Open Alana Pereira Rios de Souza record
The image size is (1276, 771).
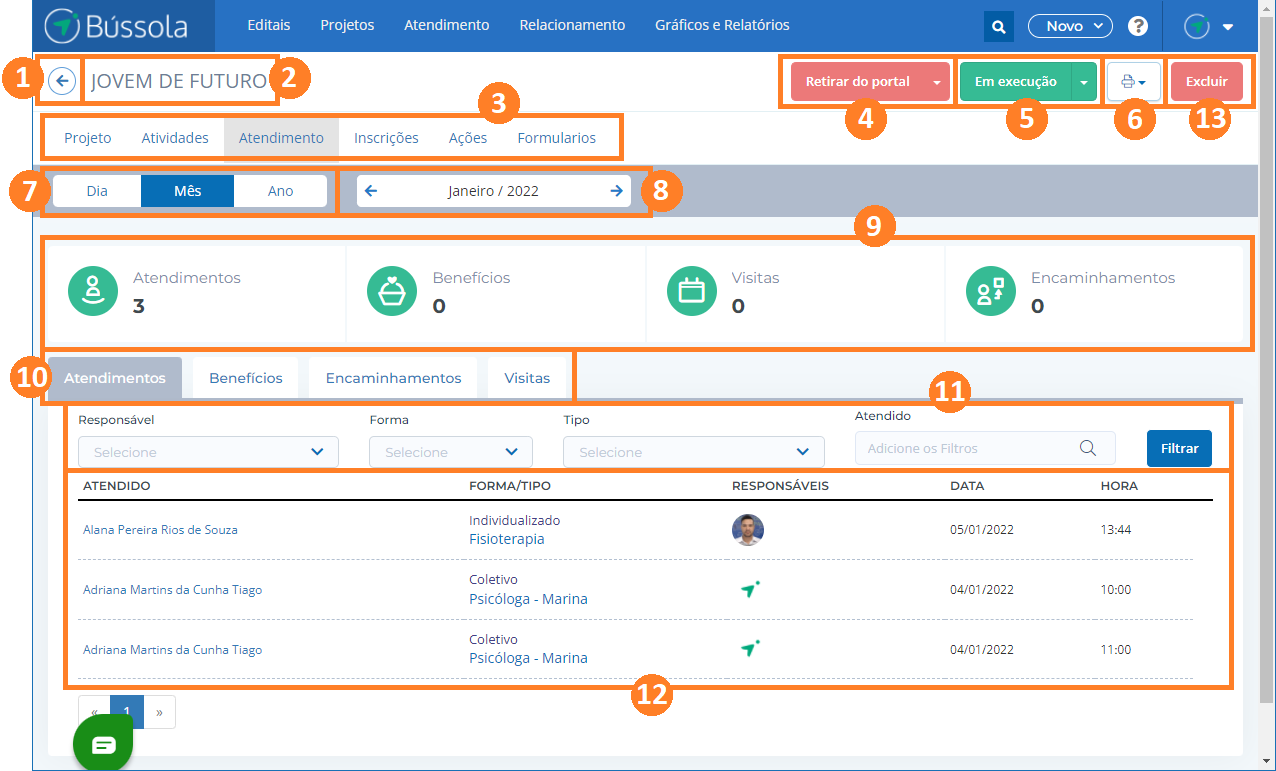tap(160, 530)
